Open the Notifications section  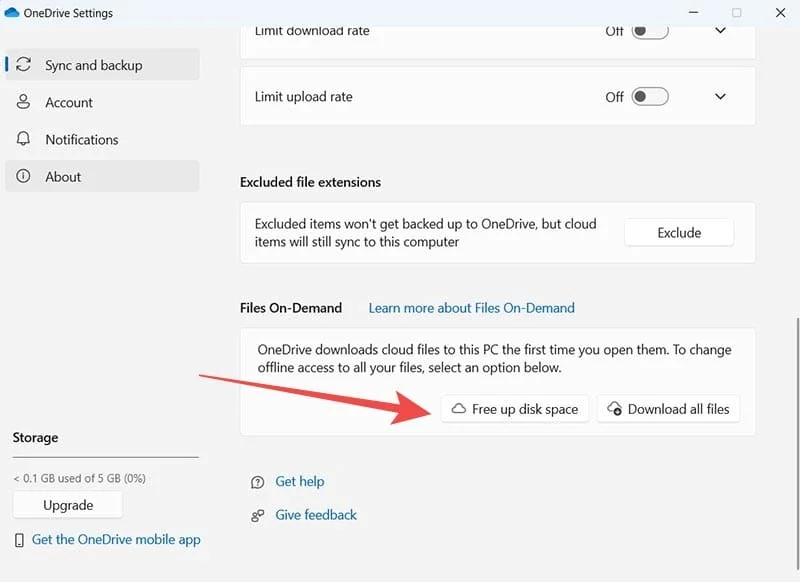[82, 139]
